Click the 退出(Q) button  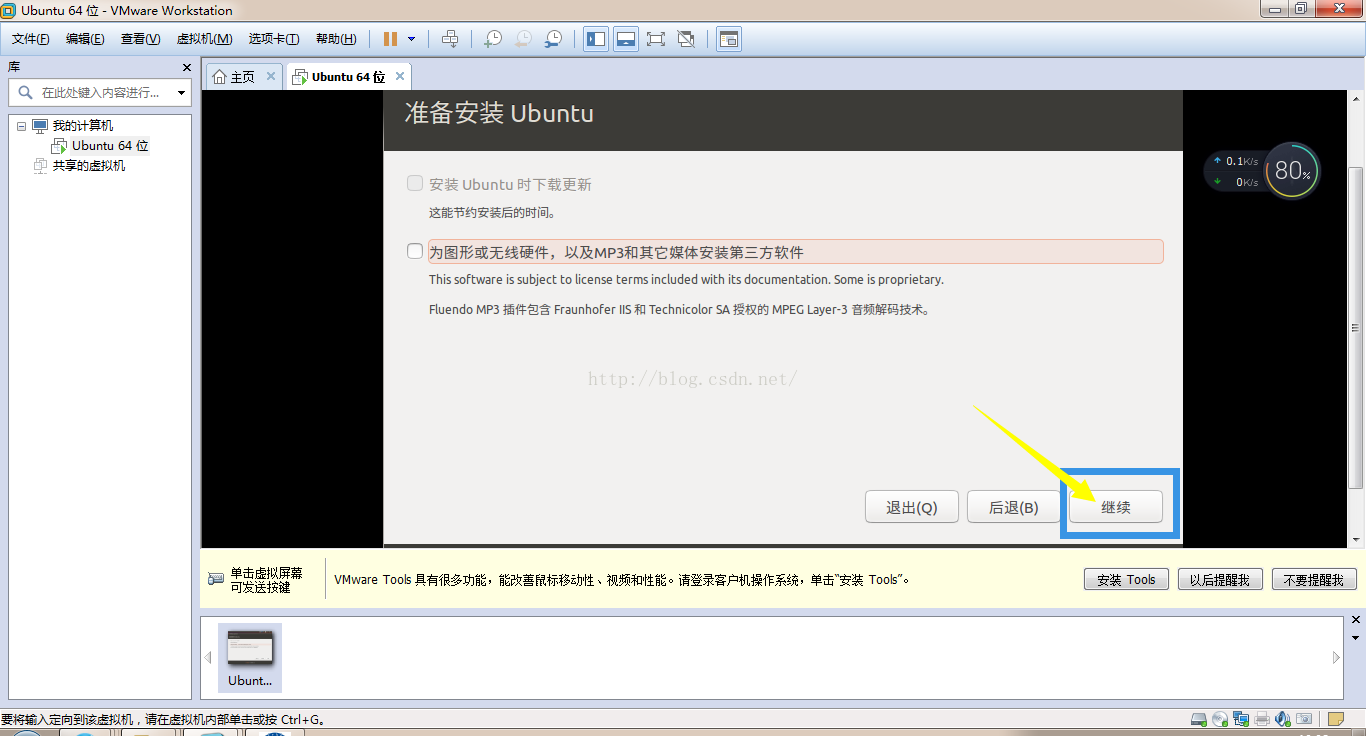(x=912, y=507)
